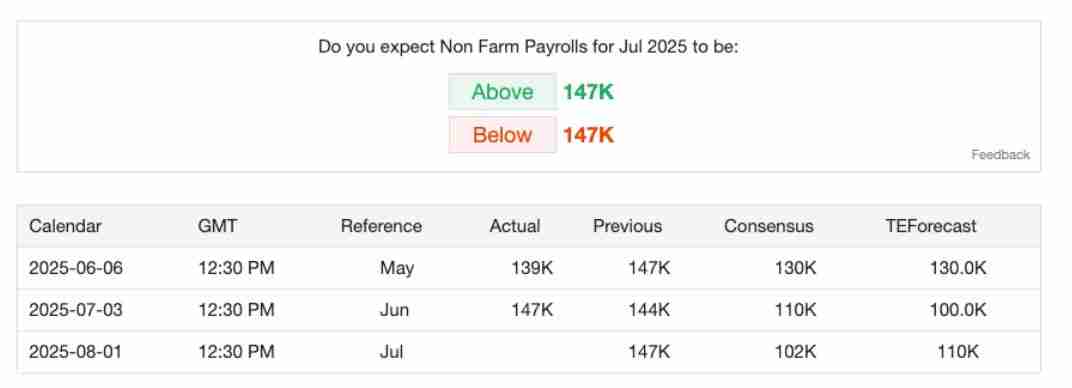Click the Actual column header

[x=515, y=226]
